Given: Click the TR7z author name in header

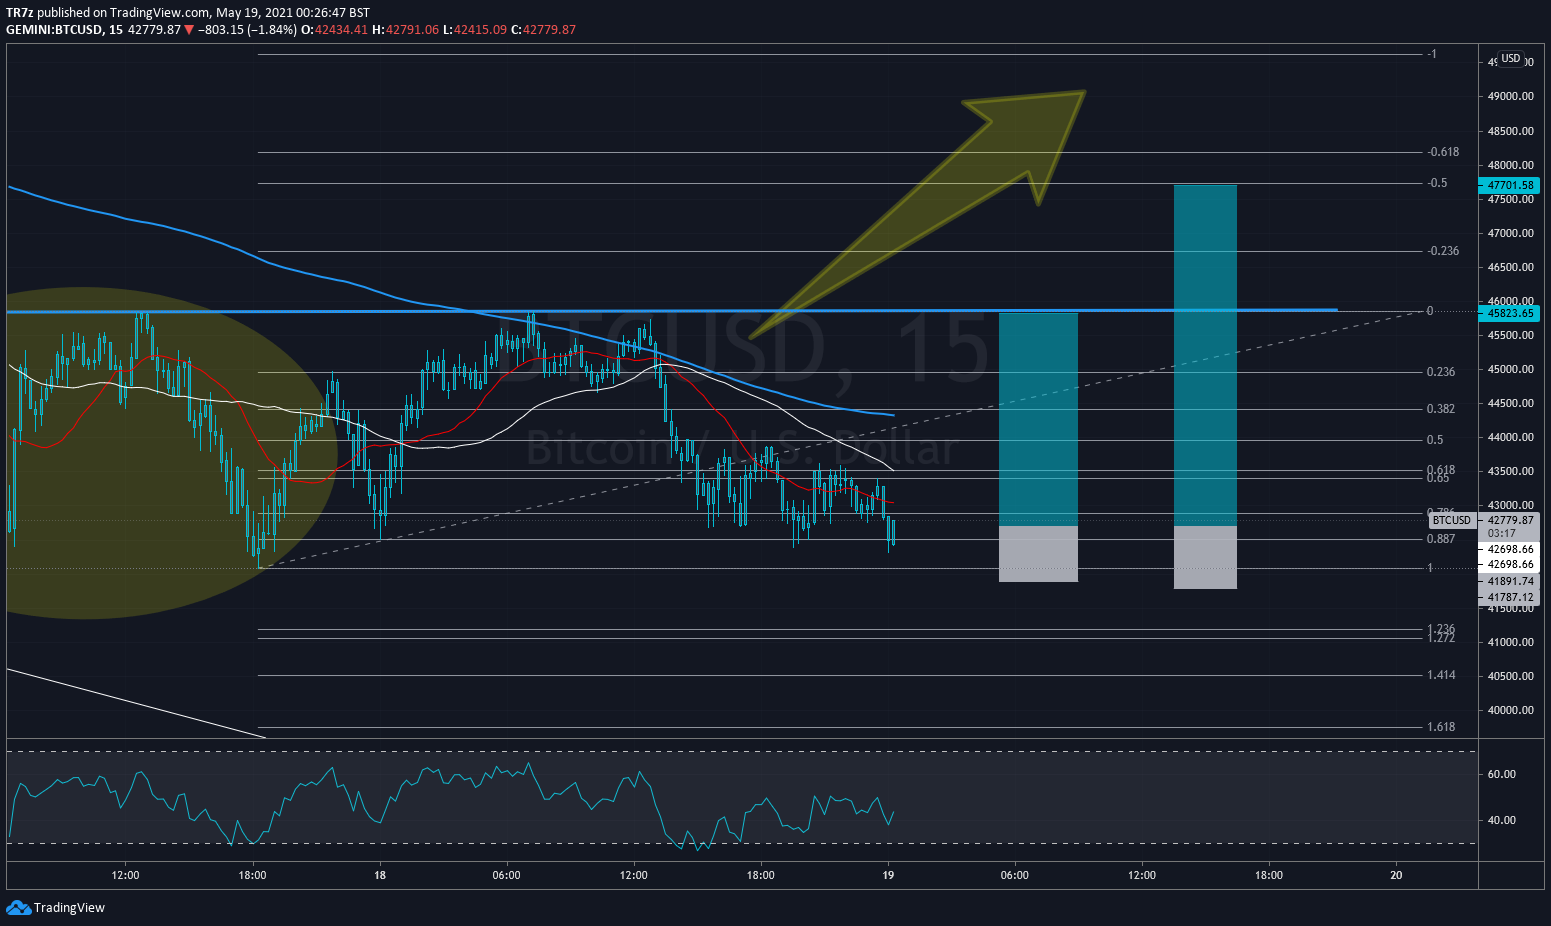Looking at the screenshot, I should click(20, 13).
